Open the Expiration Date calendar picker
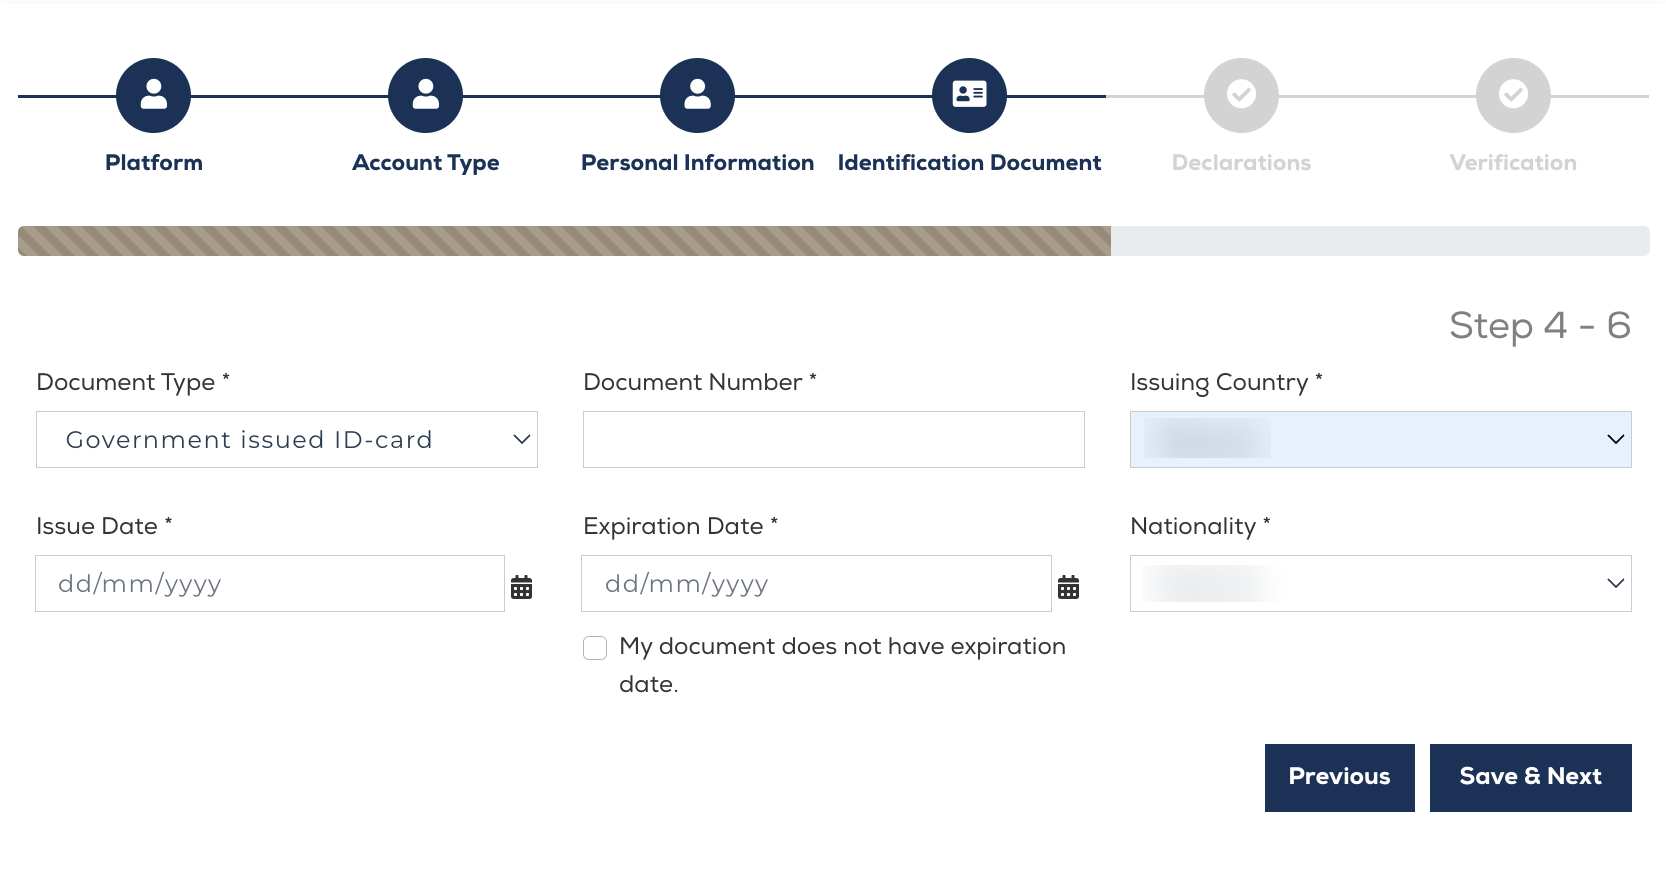 pyautogui.click(x=1068, y=587)
